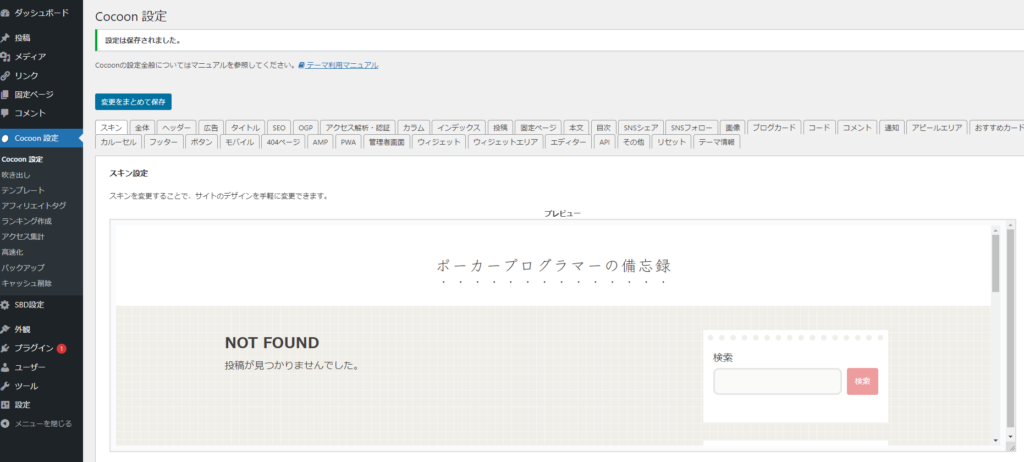
Task: Switch to the PWA tab
Action: click(x=349, y=142)
